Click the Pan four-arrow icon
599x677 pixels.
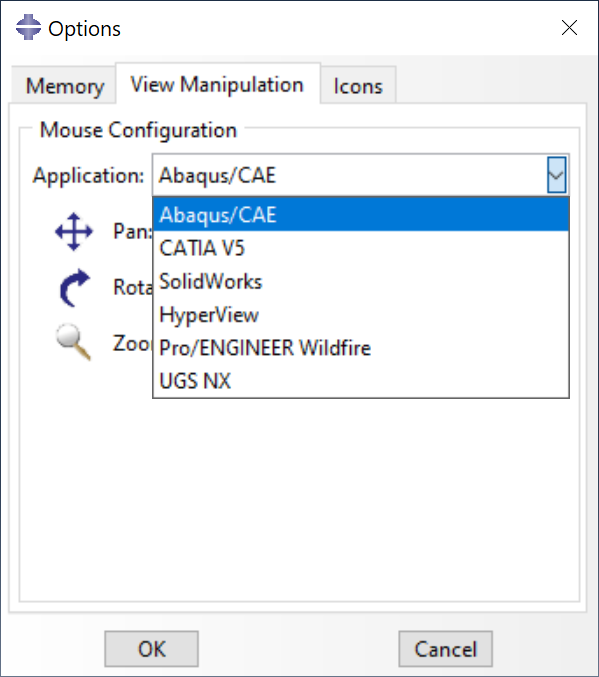74,231
